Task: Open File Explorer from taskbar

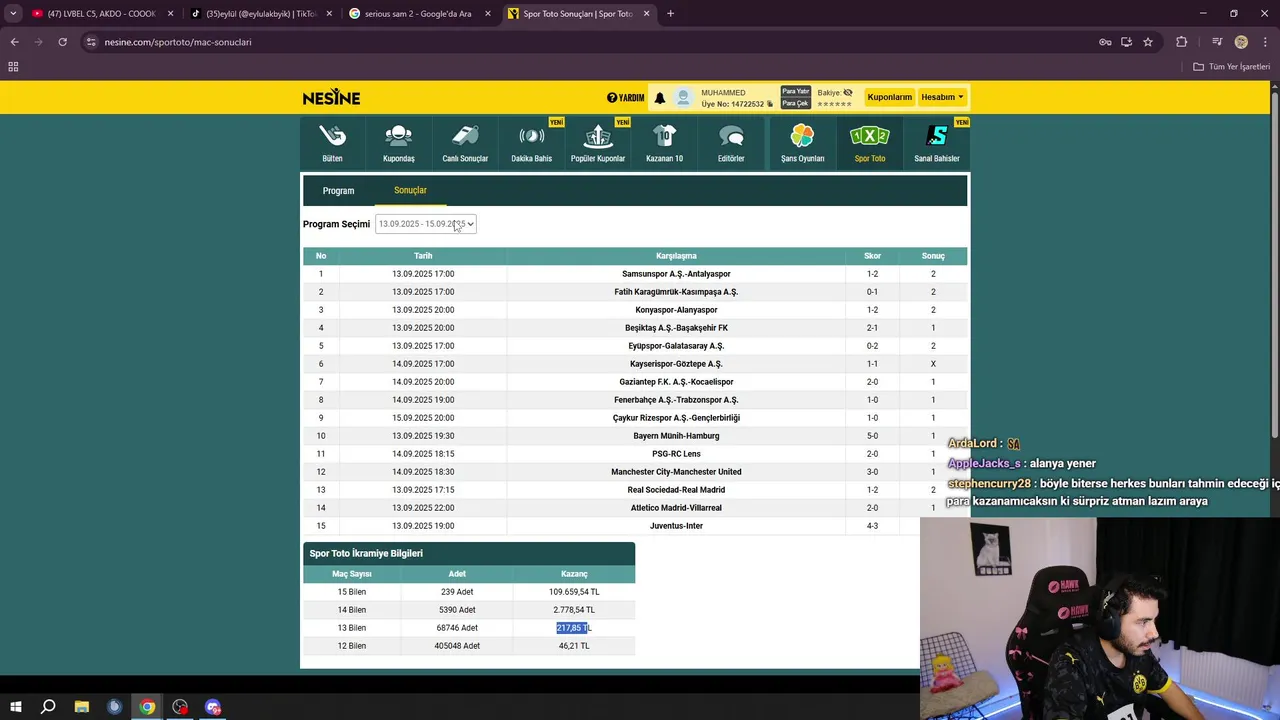Action: [82, 707]
